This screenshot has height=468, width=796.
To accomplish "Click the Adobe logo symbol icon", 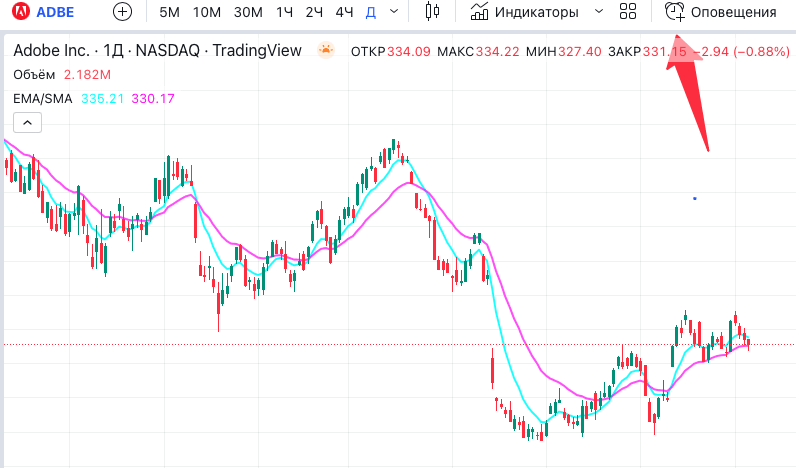I will [19, 12].
